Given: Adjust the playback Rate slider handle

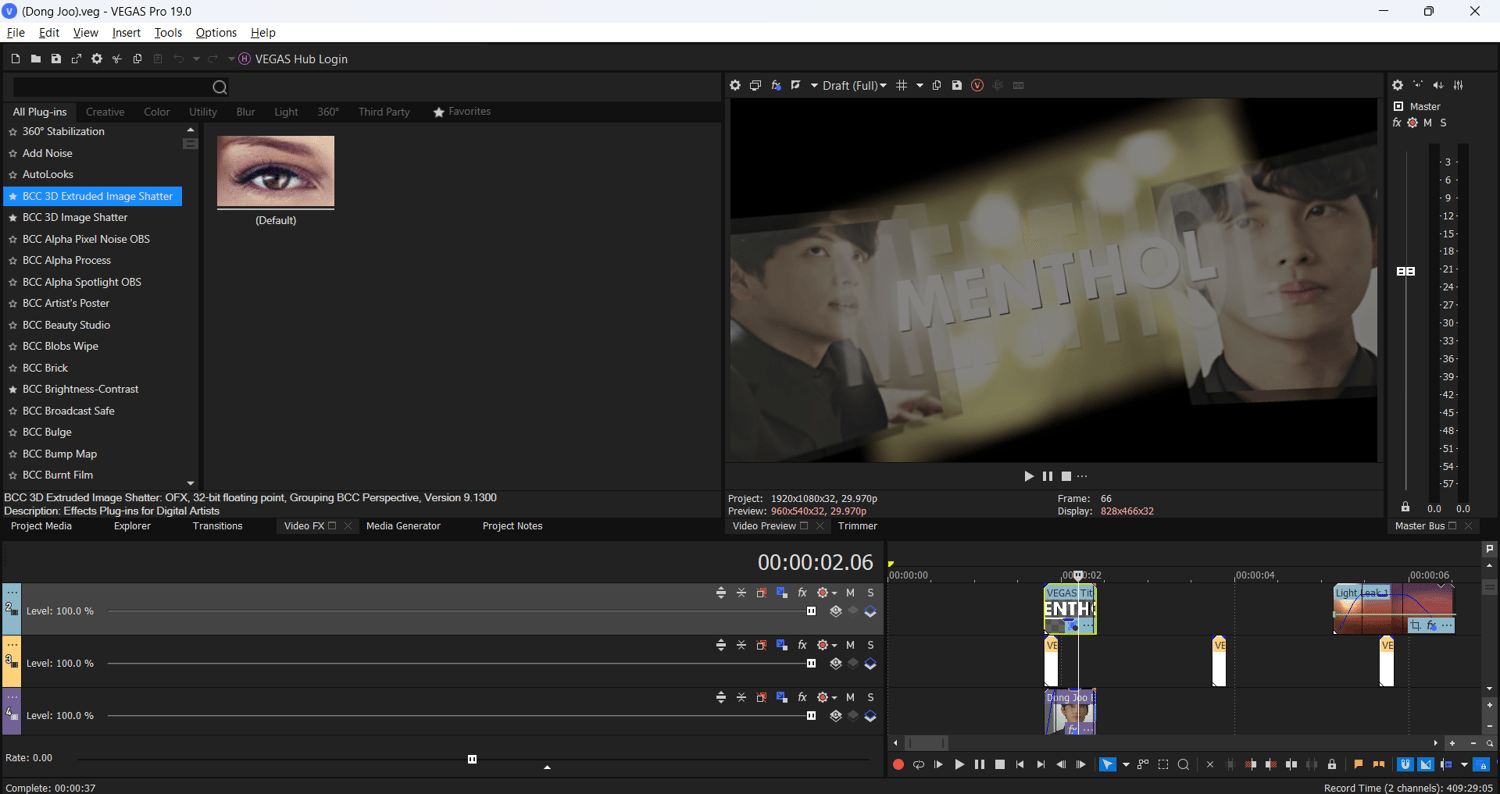Looking at the screenshot, I should point(472,759).
